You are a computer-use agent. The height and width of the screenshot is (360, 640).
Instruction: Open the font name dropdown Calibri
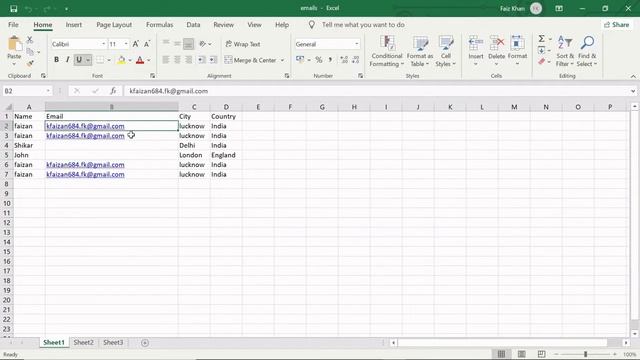coord(103,44)
